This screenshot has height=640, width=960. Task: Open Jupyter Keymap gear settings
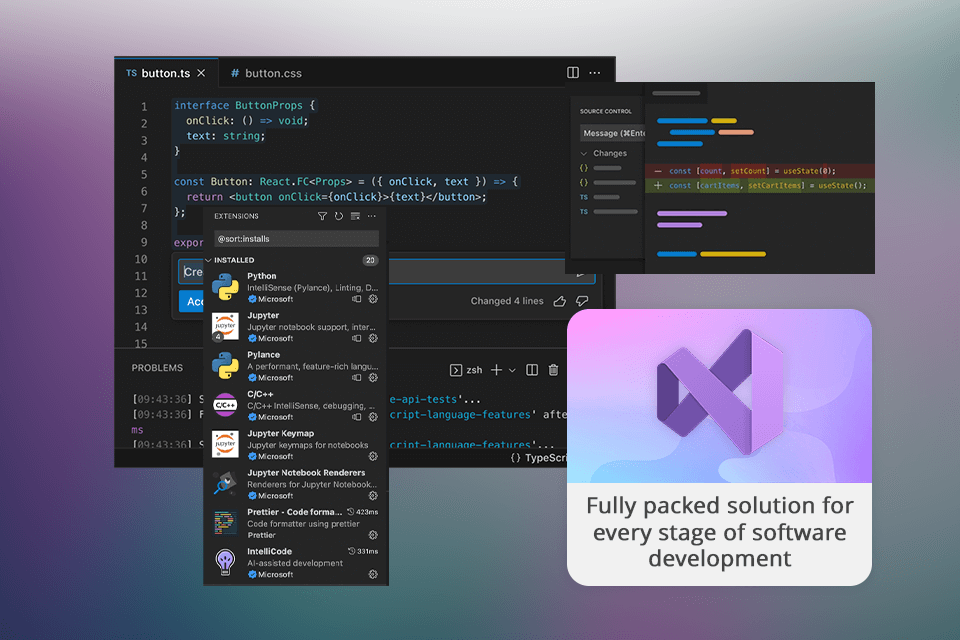click(x=373, y=456)
